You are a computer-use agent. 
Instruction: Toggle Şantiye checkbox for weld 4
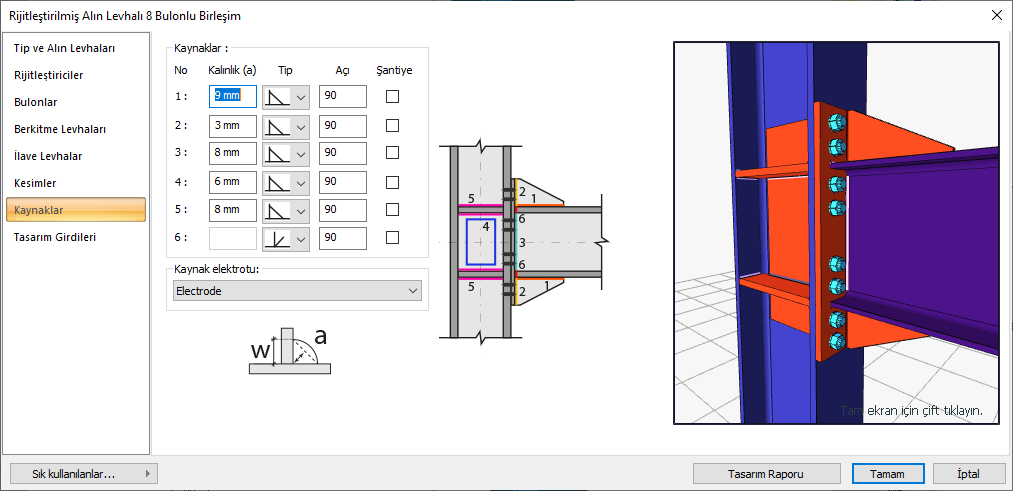click(x=393, y=182)
